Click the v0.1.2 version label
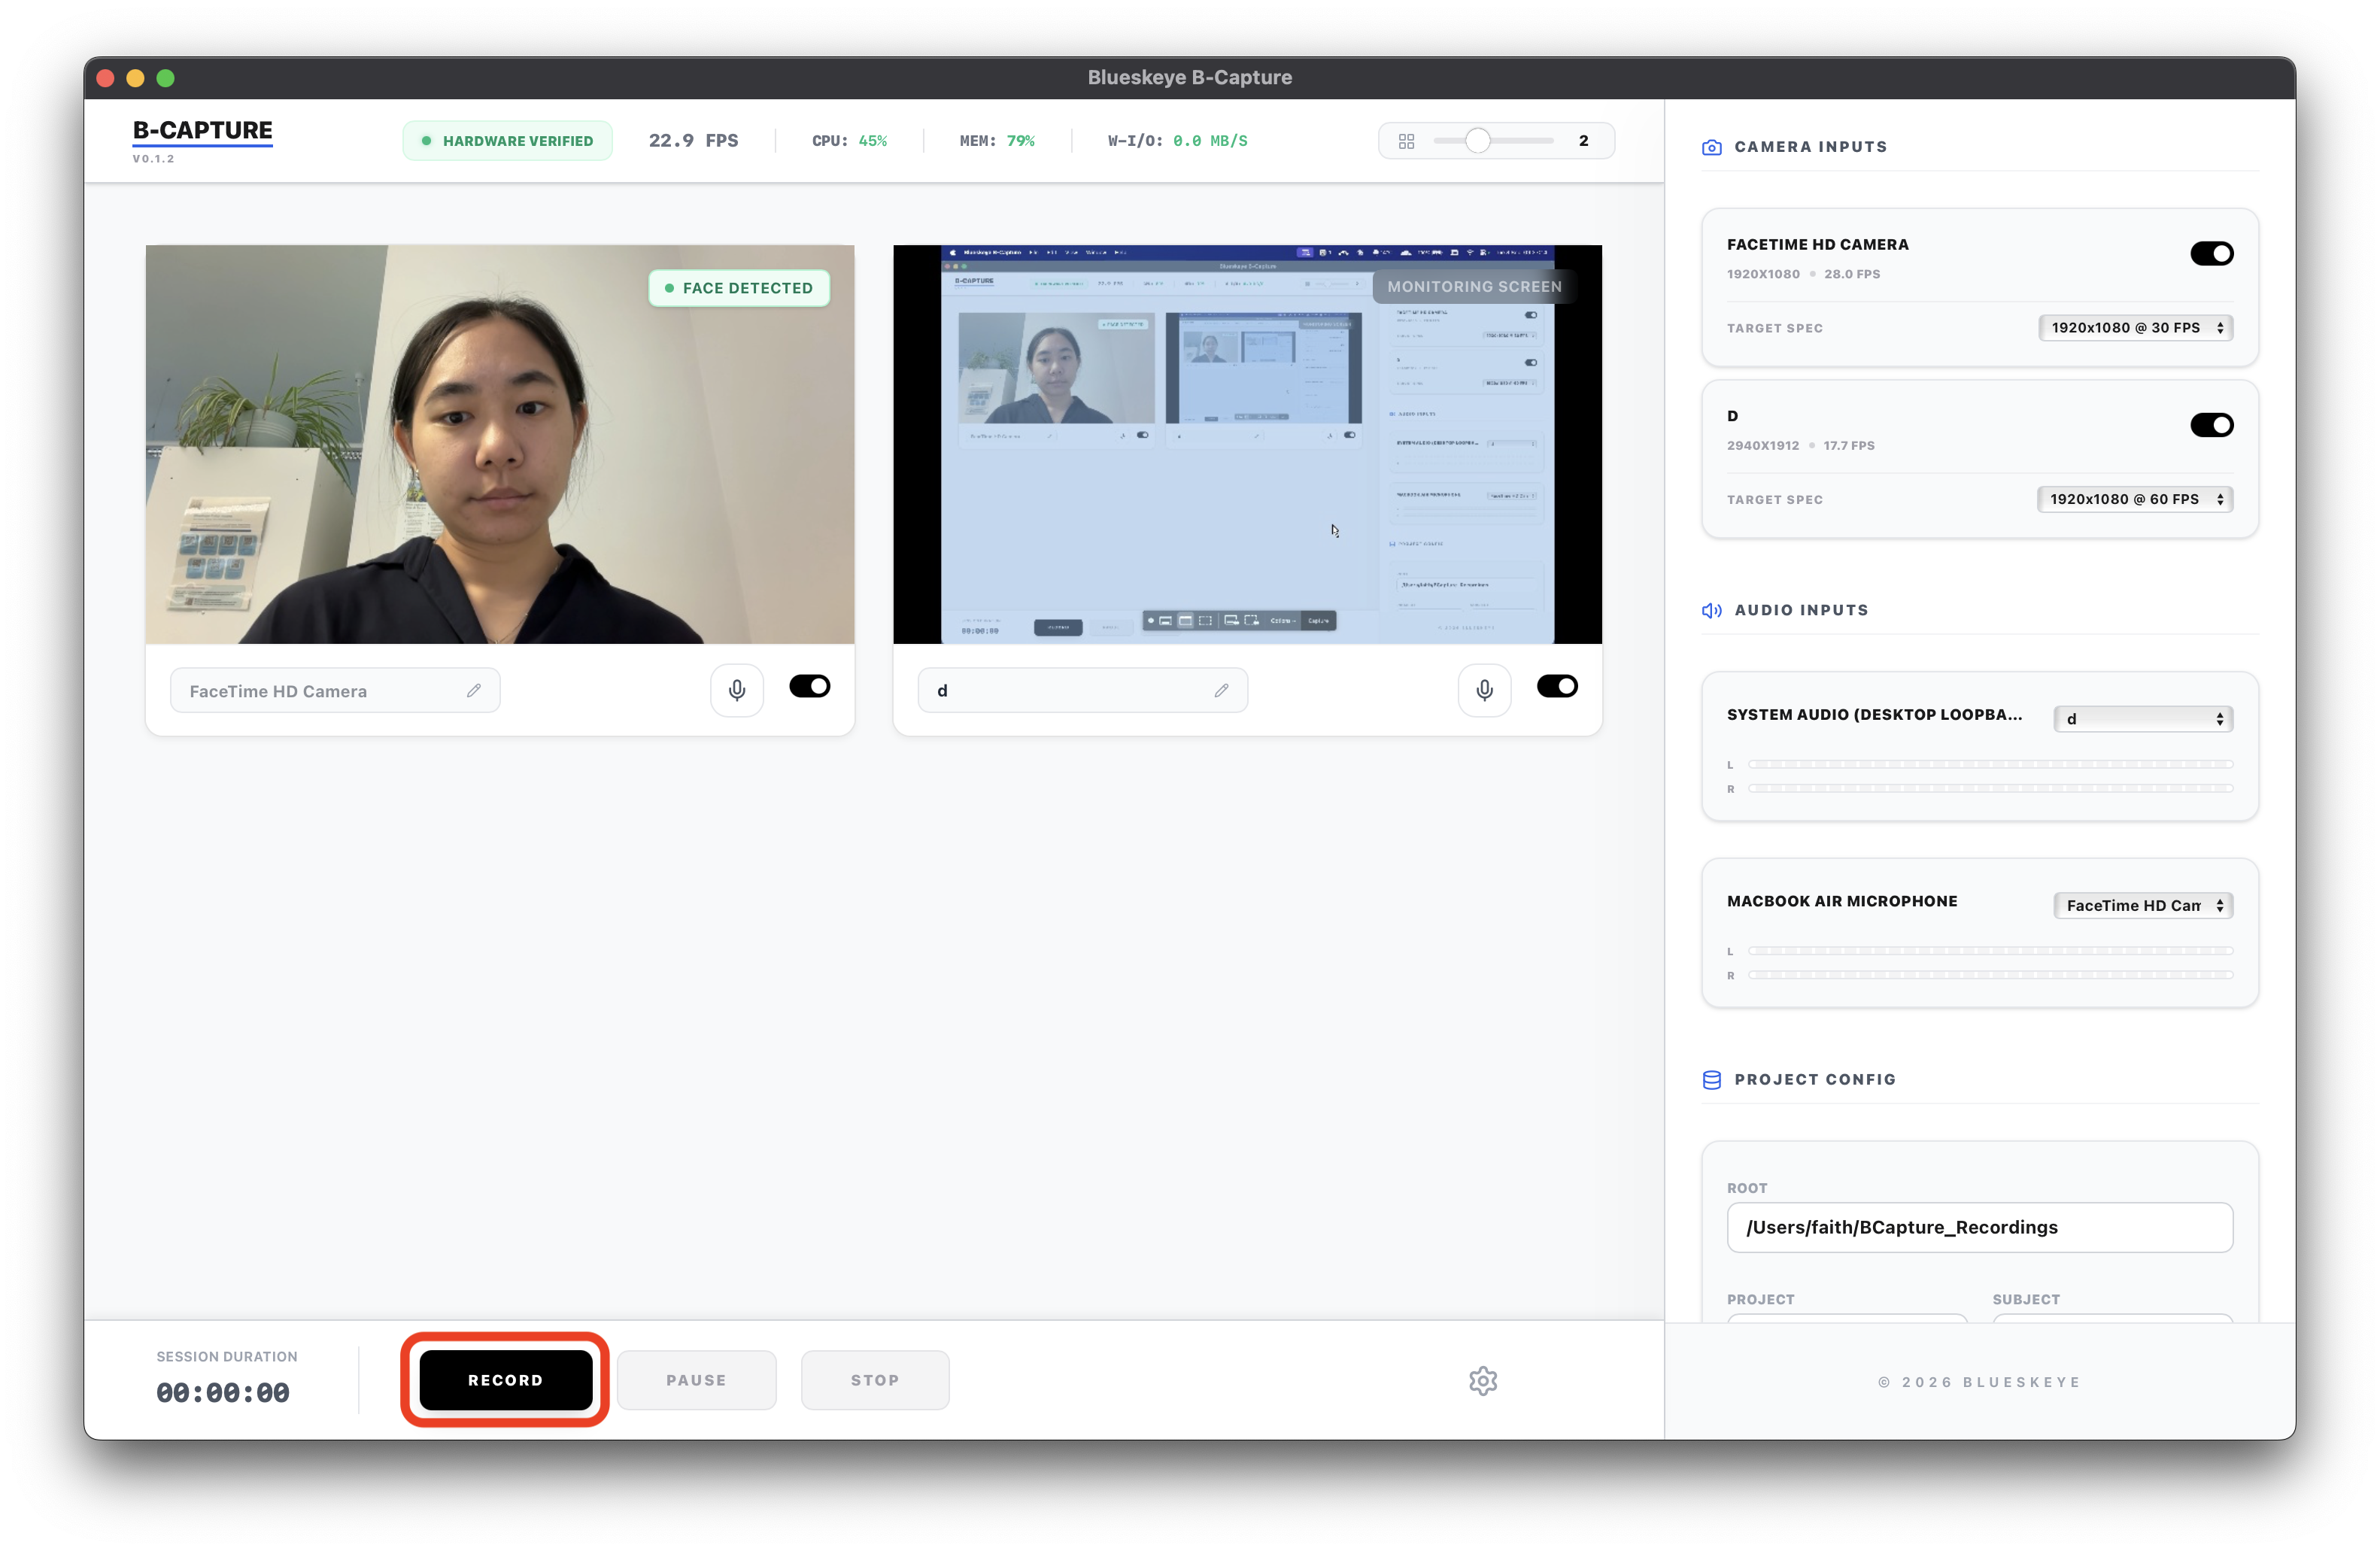This screenshot has height=1551, width=2380. [x=153, y=159]
